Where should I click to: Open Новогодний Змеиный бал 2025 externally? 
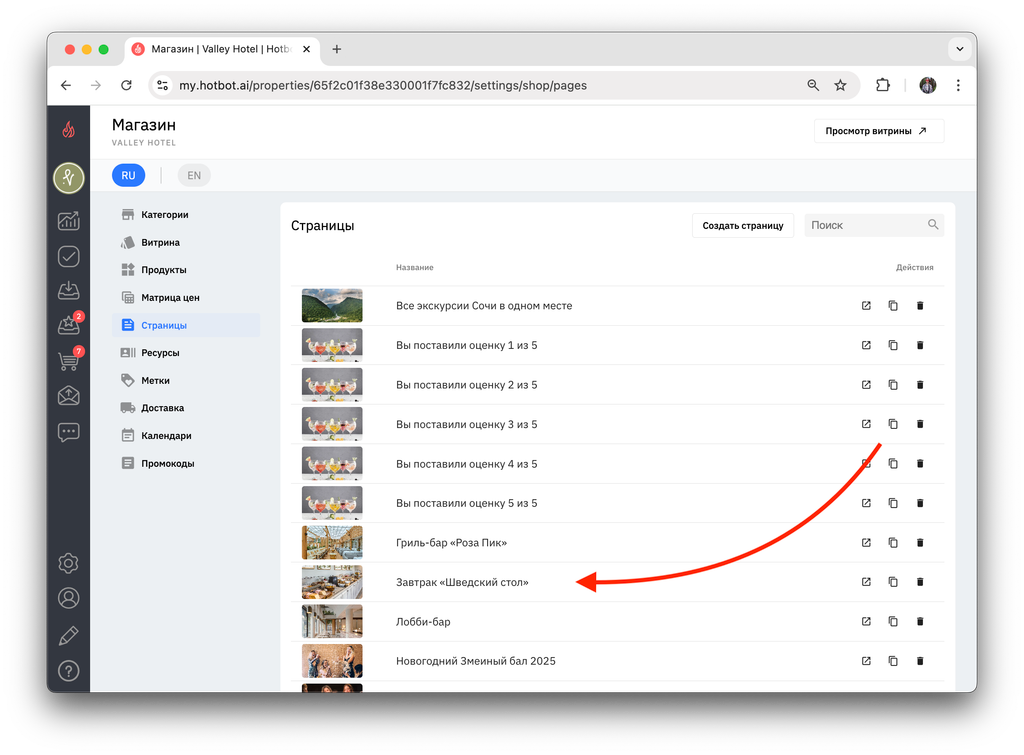866,661
